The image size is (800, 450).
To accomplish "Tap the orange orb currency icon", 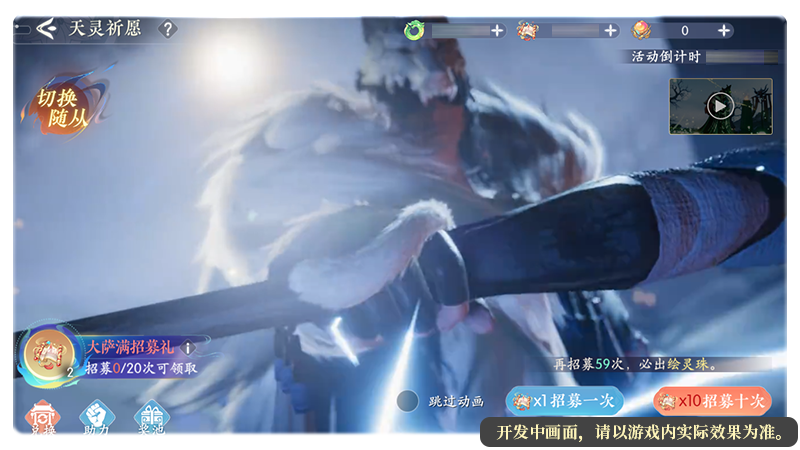I will [x=641, y=30].
